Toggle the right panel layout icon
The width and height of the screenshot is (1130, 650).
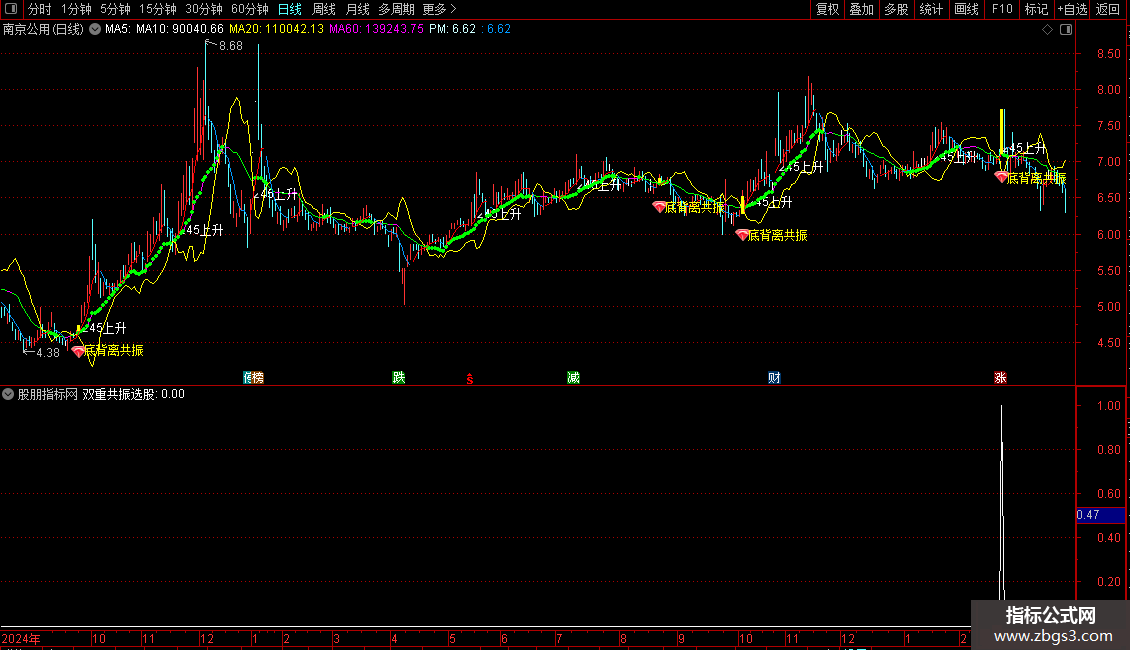pyautogui.click(x=1066, y=30)
